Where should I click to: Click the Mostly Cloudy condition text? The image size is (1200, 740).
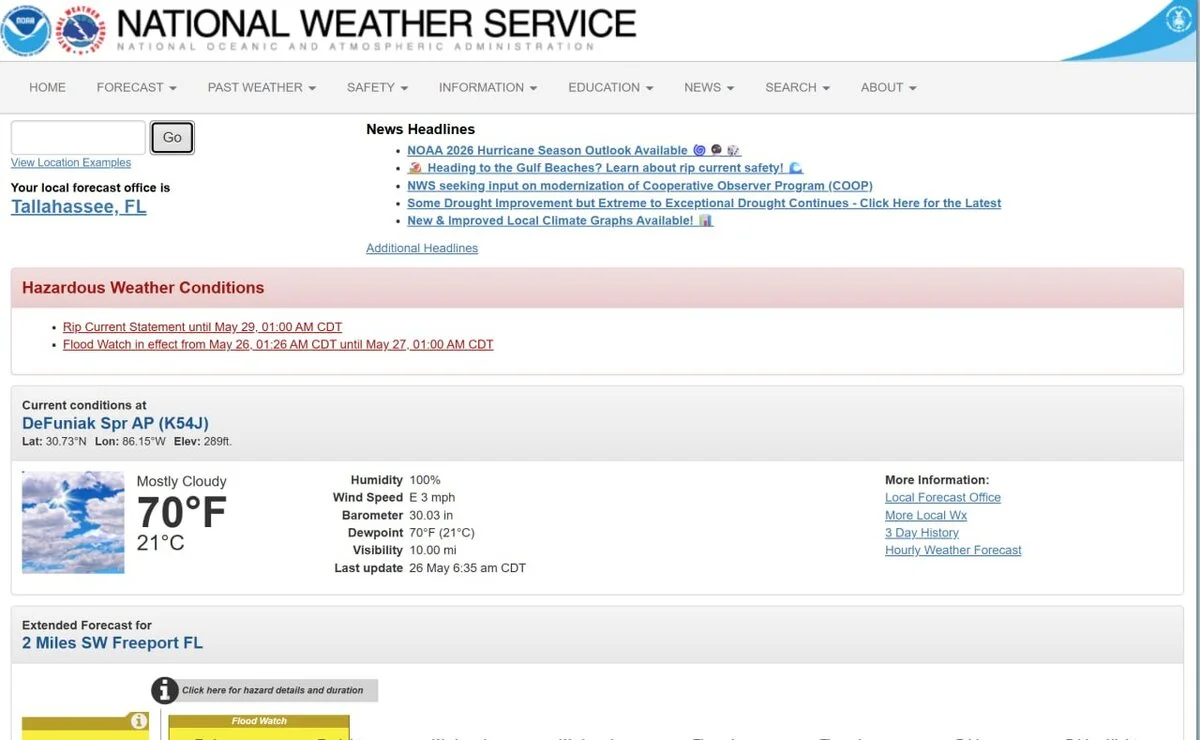(x=182, y=482)
